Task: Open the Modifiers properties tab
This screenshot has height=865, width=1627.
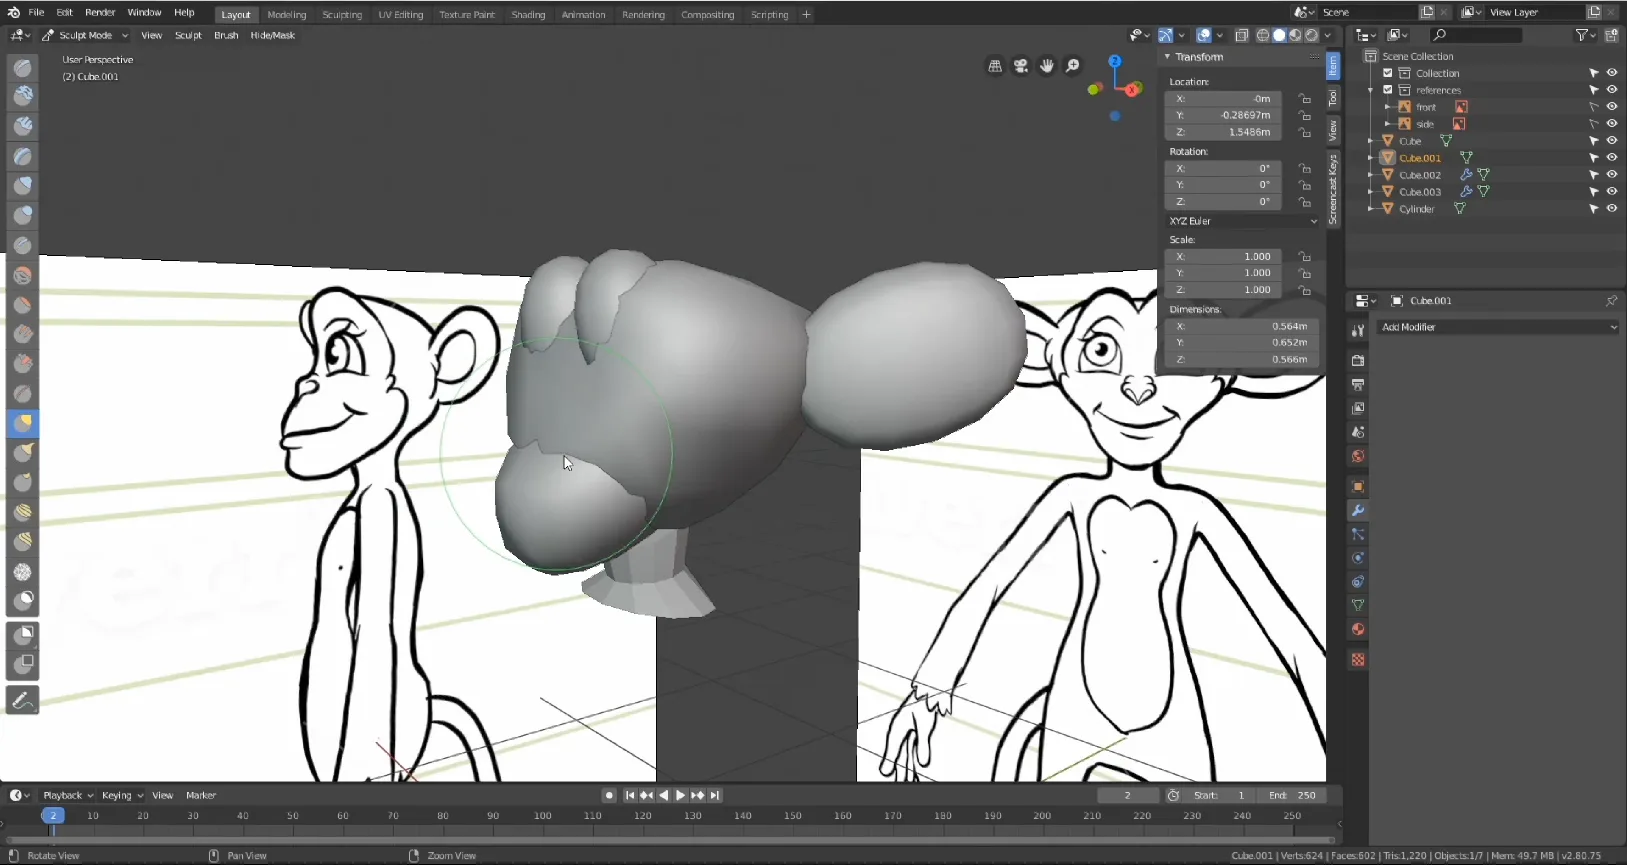Action: (1358, 510)
